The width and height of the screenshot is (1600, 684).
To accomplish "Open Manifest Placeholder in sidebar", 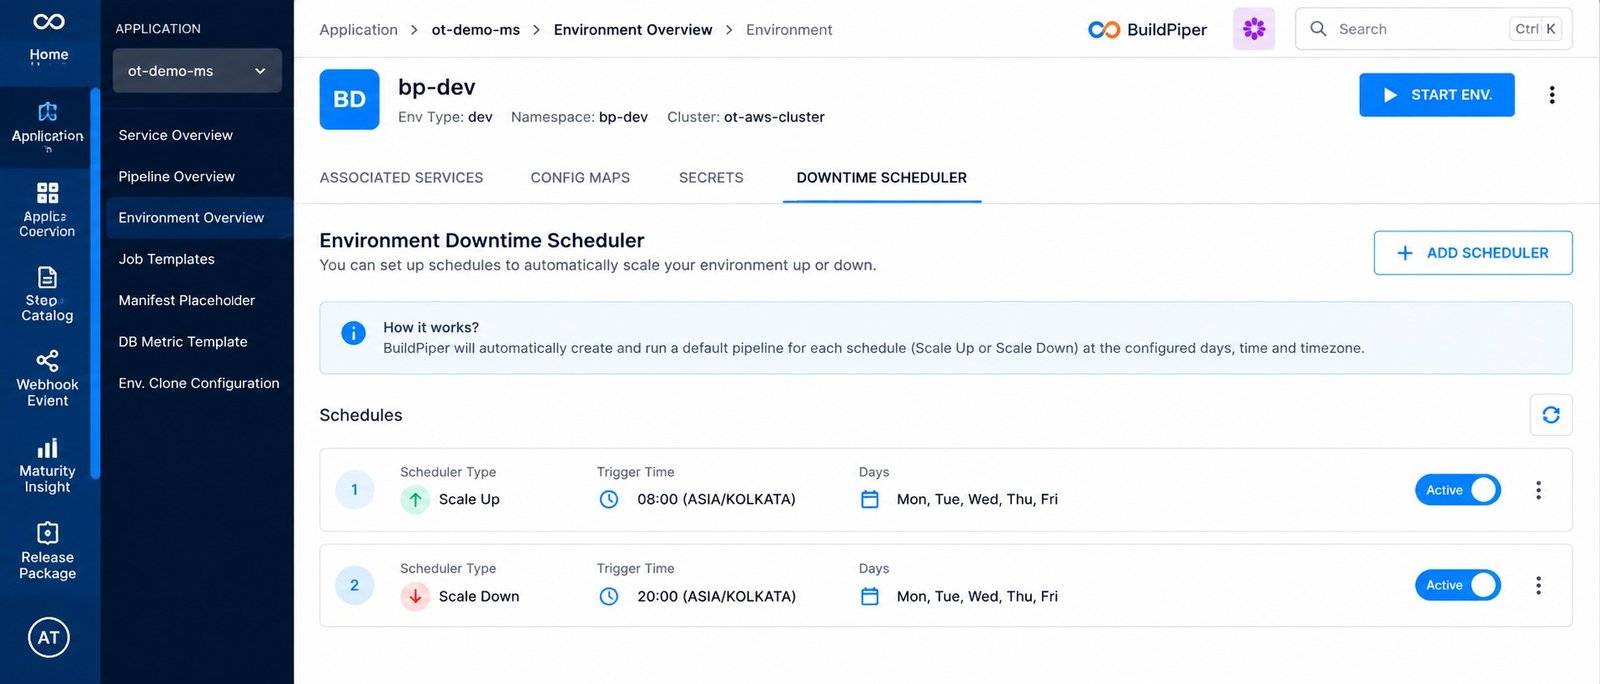I will pyautogui.click(x=186, y=300).
